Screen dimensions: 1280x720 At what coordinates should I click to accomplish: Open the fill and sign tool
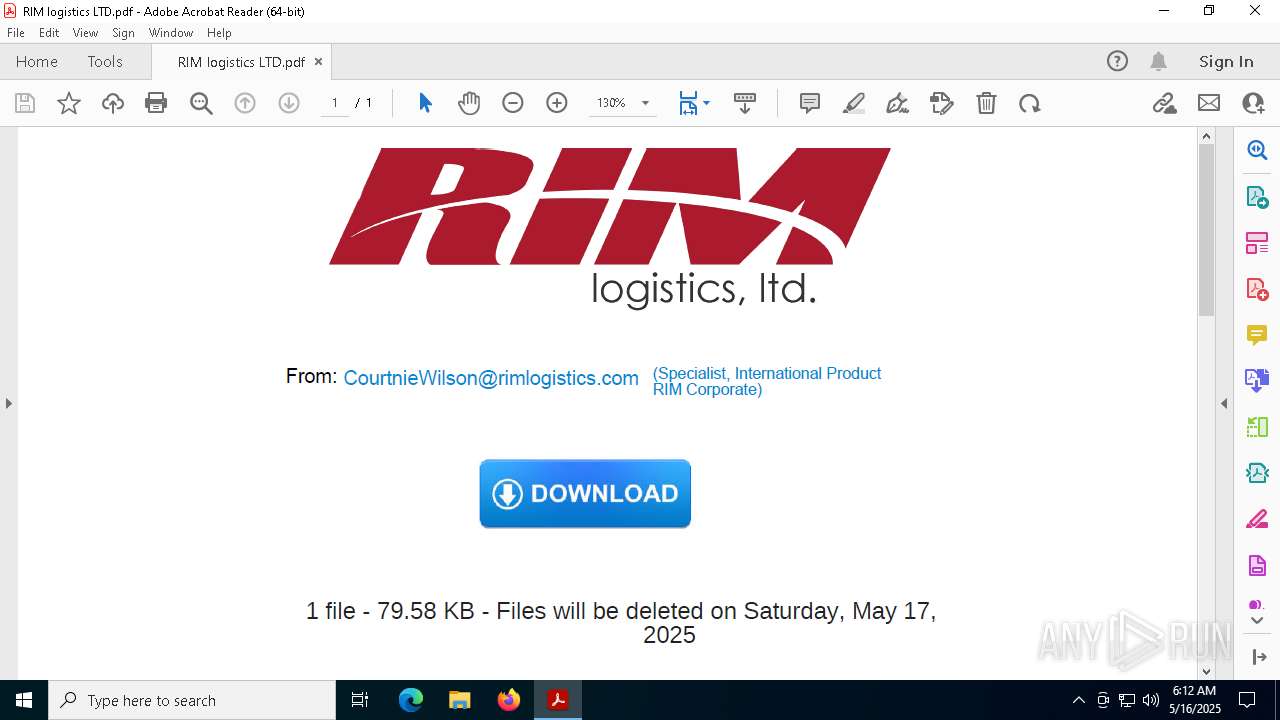pyautogui.click(x=942, y=103)
